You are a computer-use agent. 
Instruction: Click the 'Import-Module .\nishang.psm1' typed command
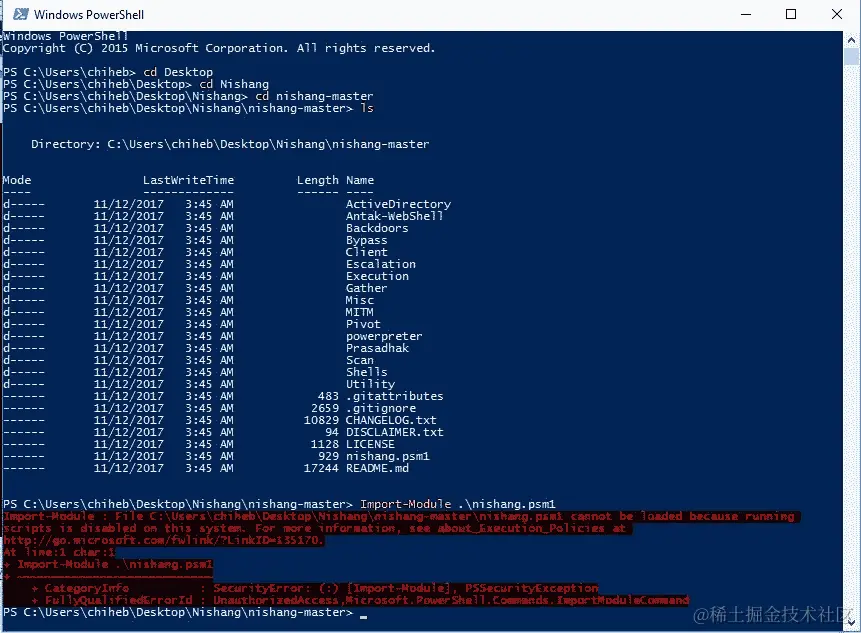coord(457,504)
